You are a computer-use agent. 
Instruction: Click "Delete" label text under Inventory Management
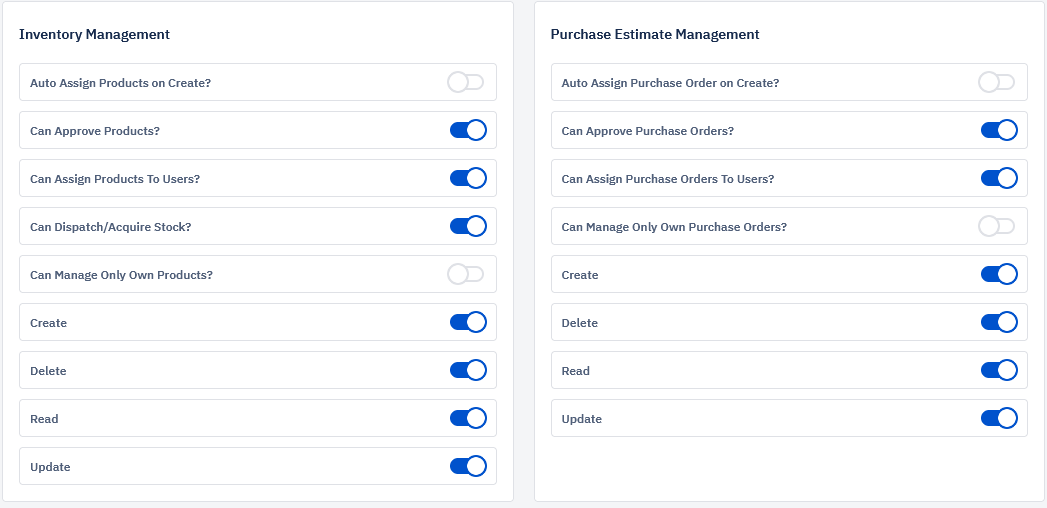[x=48, y=371]
